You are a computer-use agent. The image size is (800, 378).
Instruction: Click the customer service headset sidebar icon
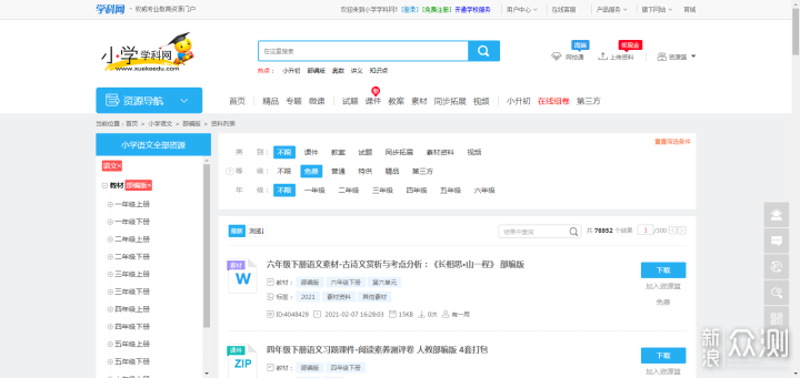click(x=777, y=215)
